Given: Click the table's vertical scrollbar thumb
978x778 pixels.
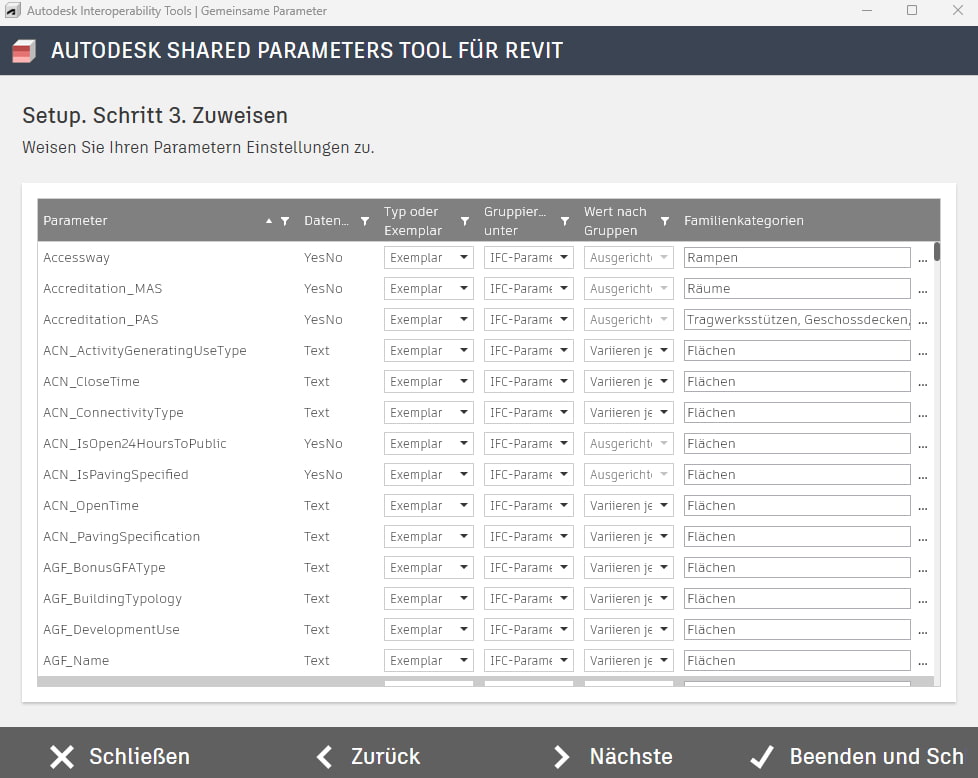Looking at the screenshot, I should (x=937, y=252).
